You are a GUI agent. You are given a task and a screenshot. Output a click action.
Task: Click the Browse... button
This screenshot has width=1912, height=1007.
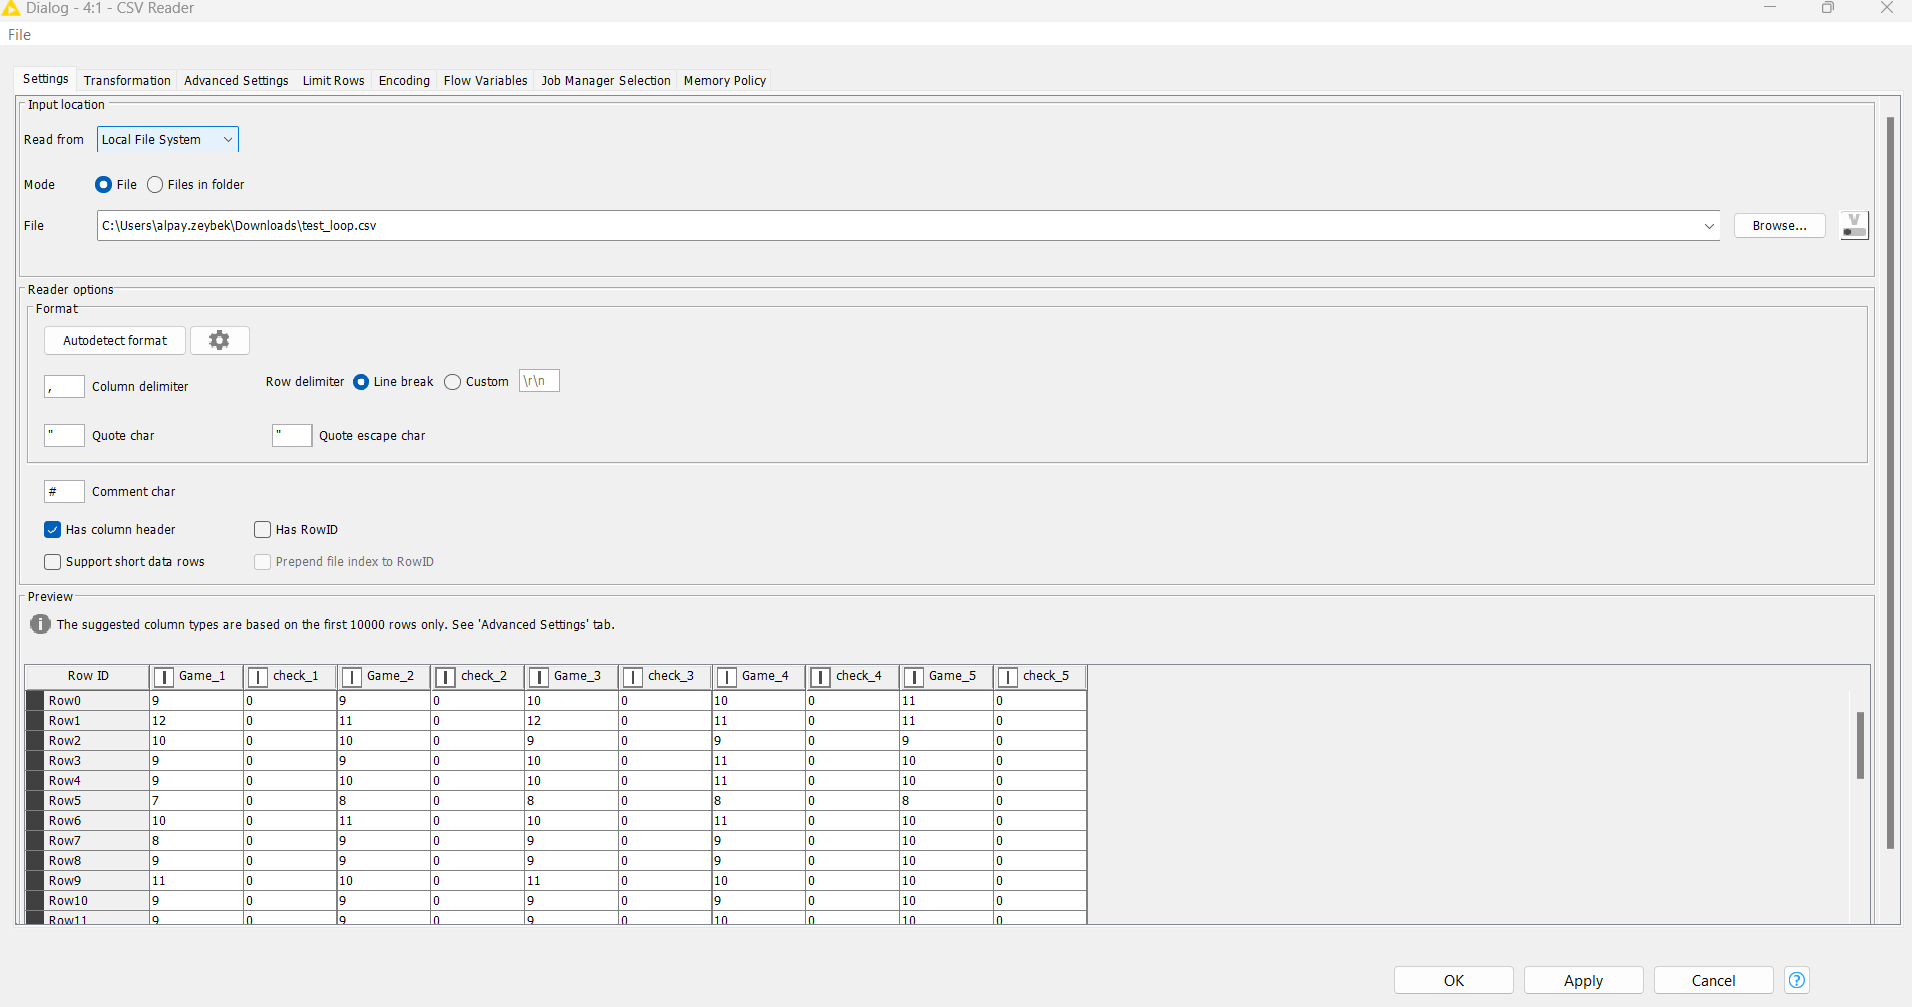pos(1779,226)
